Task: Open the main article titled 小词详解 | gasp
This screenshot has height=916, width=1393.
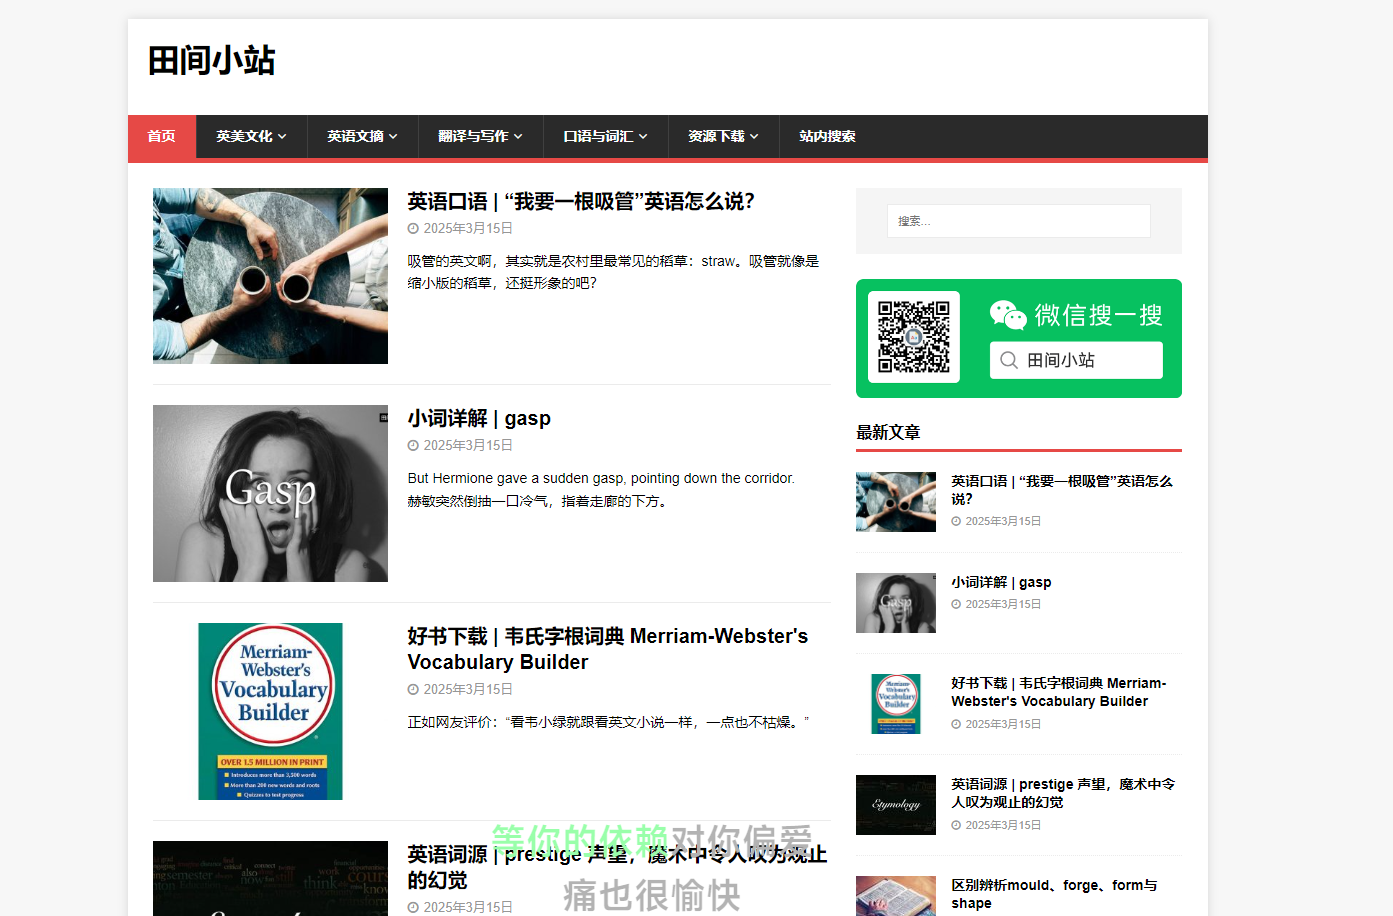Action: (479, 418)
